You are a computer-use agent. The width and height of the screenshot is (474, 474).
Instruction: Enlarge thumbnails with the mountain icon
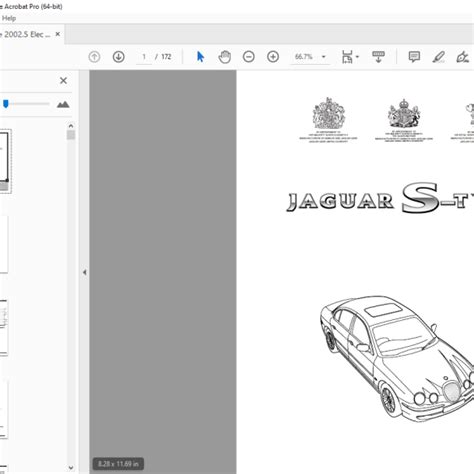(x=63, y=104)
